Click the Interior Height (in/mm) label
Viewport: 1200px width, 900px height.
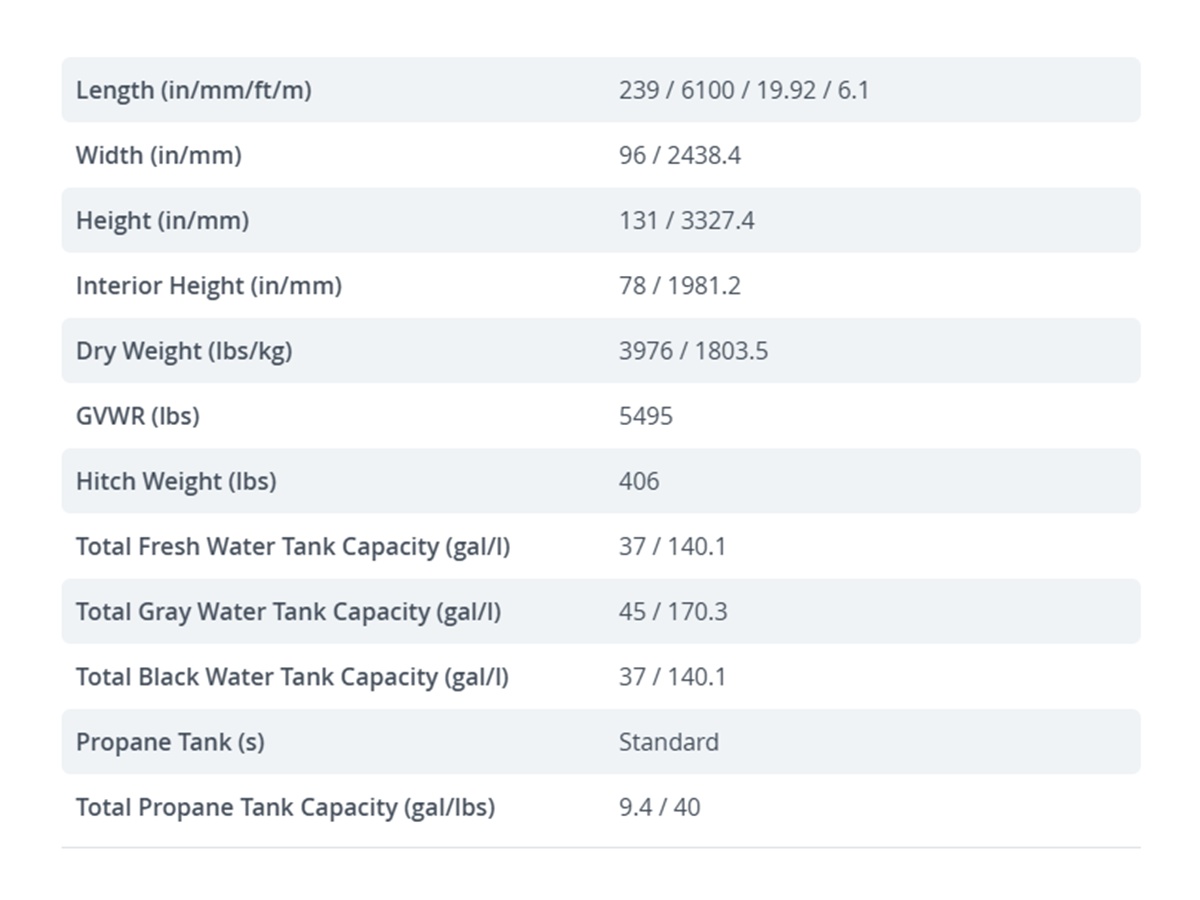[x=209, y=285]
